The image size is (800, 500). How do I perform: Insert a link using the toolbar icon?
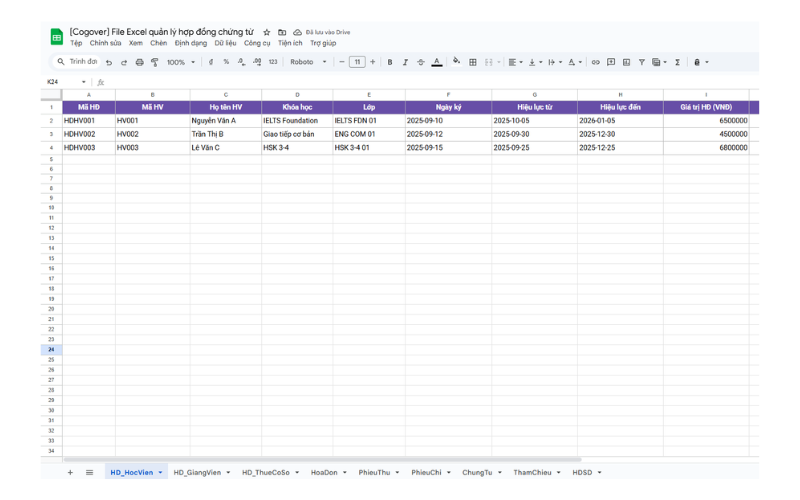click(595, 62)
